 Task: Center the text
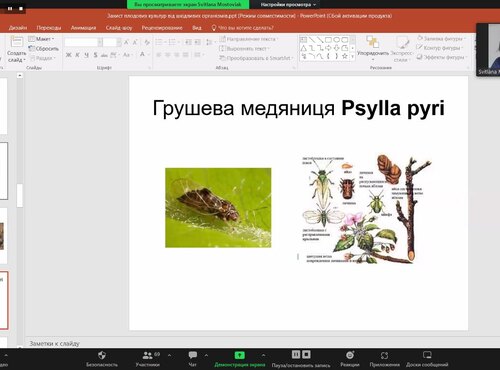[168, 55]
